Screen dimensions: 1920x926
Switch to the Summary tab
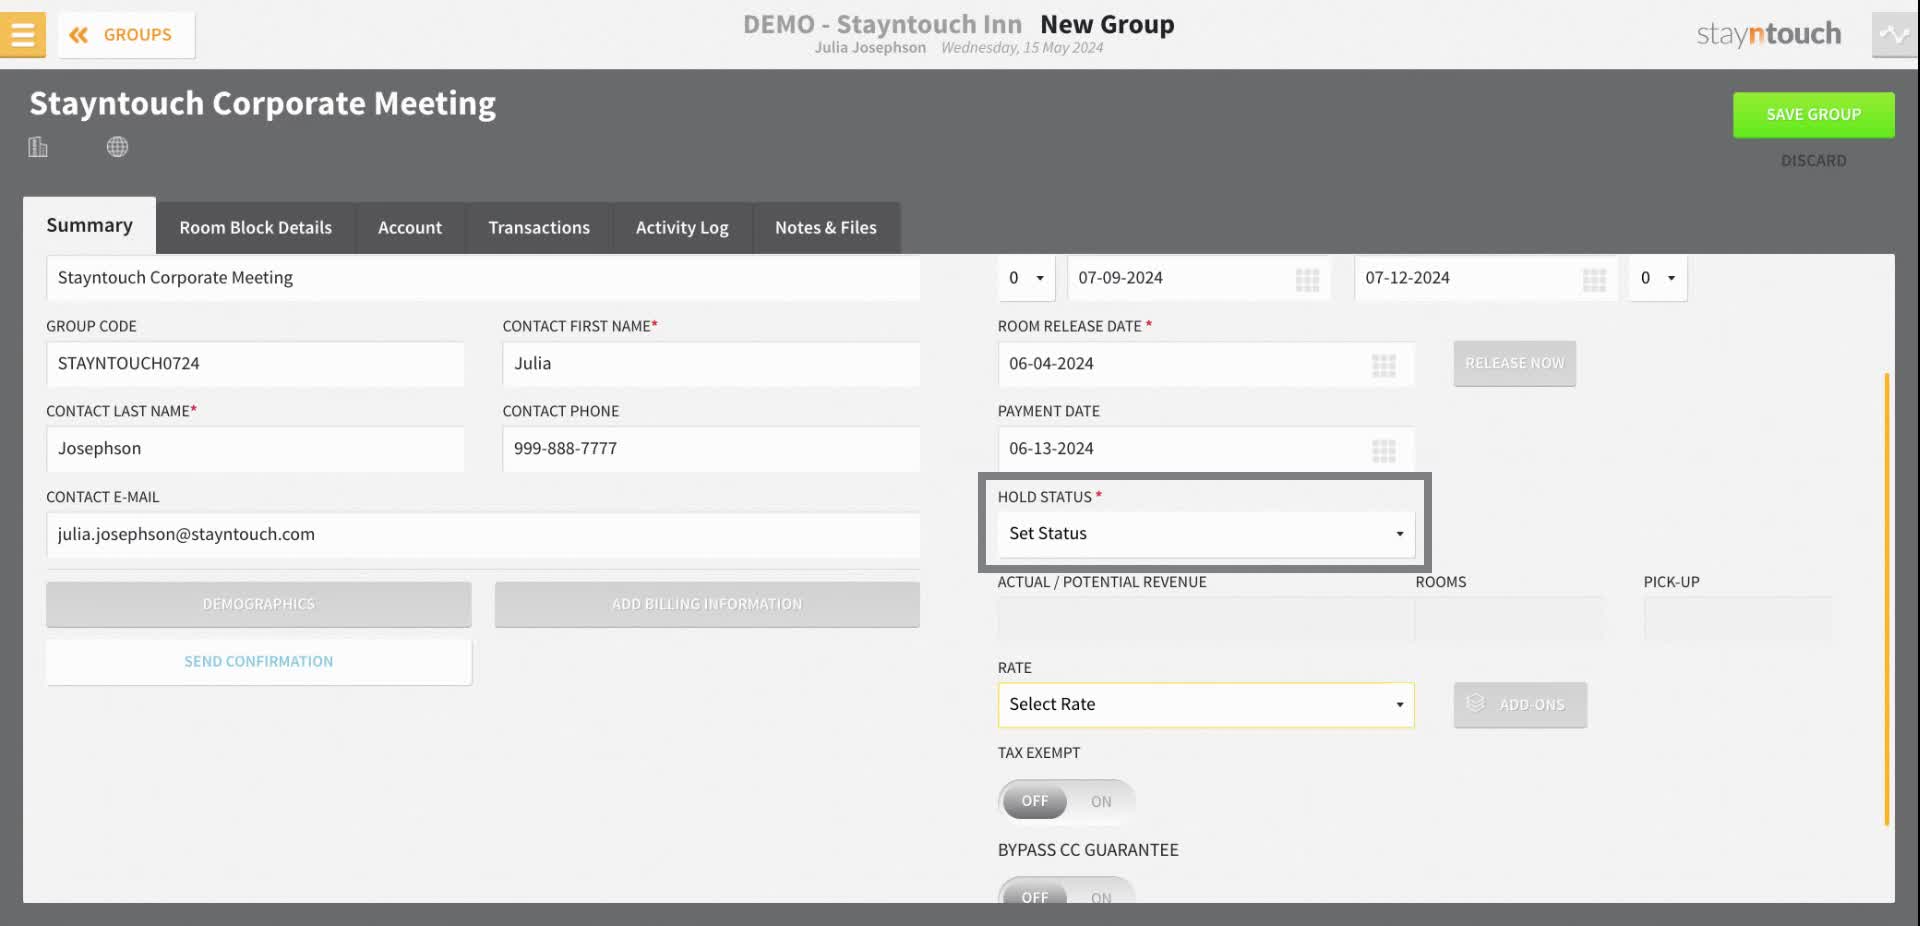pyautogui.click(x=89, y=226)
